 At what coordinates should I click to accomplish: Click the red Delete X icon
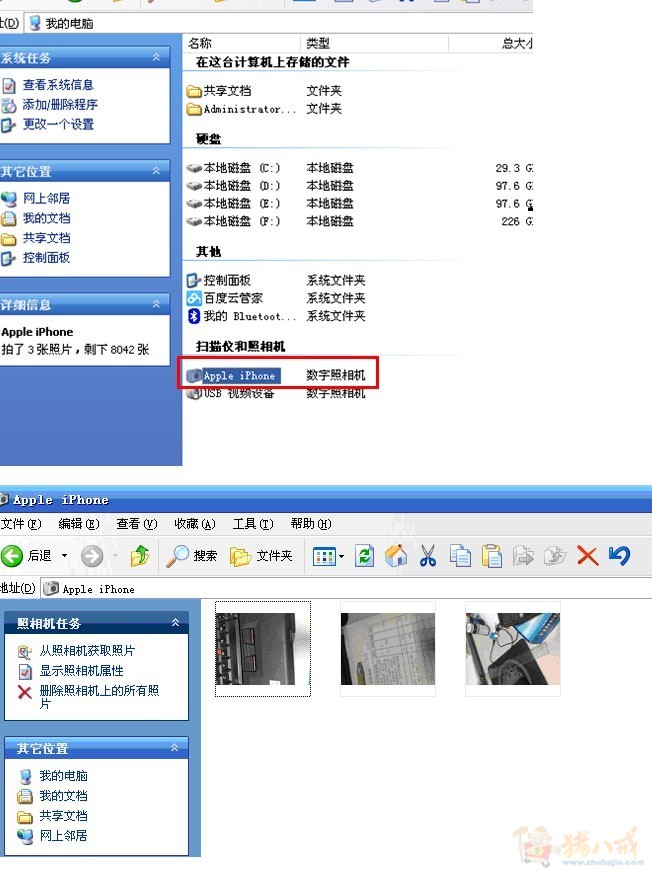coord(587,556)
